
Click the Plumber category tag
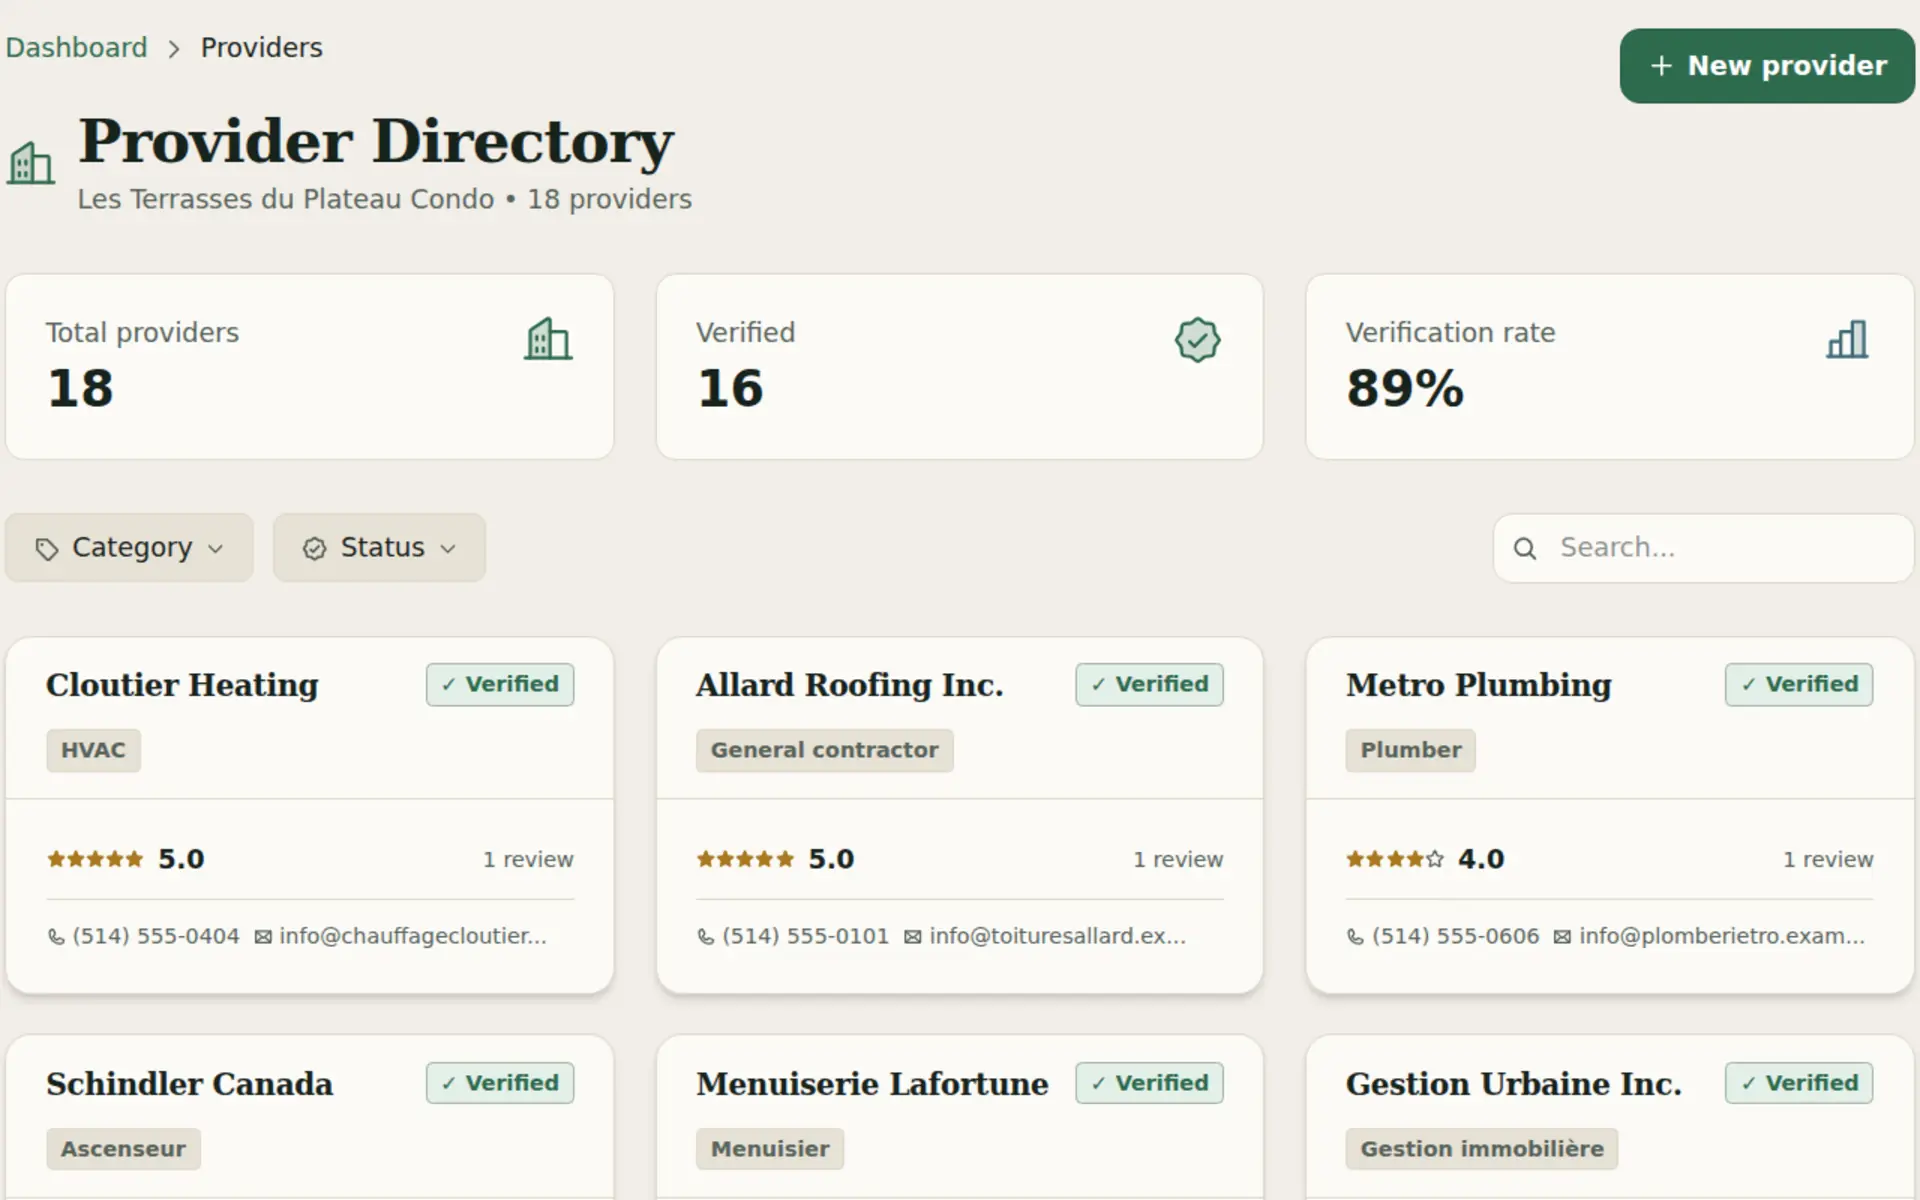click(1411, 750)
